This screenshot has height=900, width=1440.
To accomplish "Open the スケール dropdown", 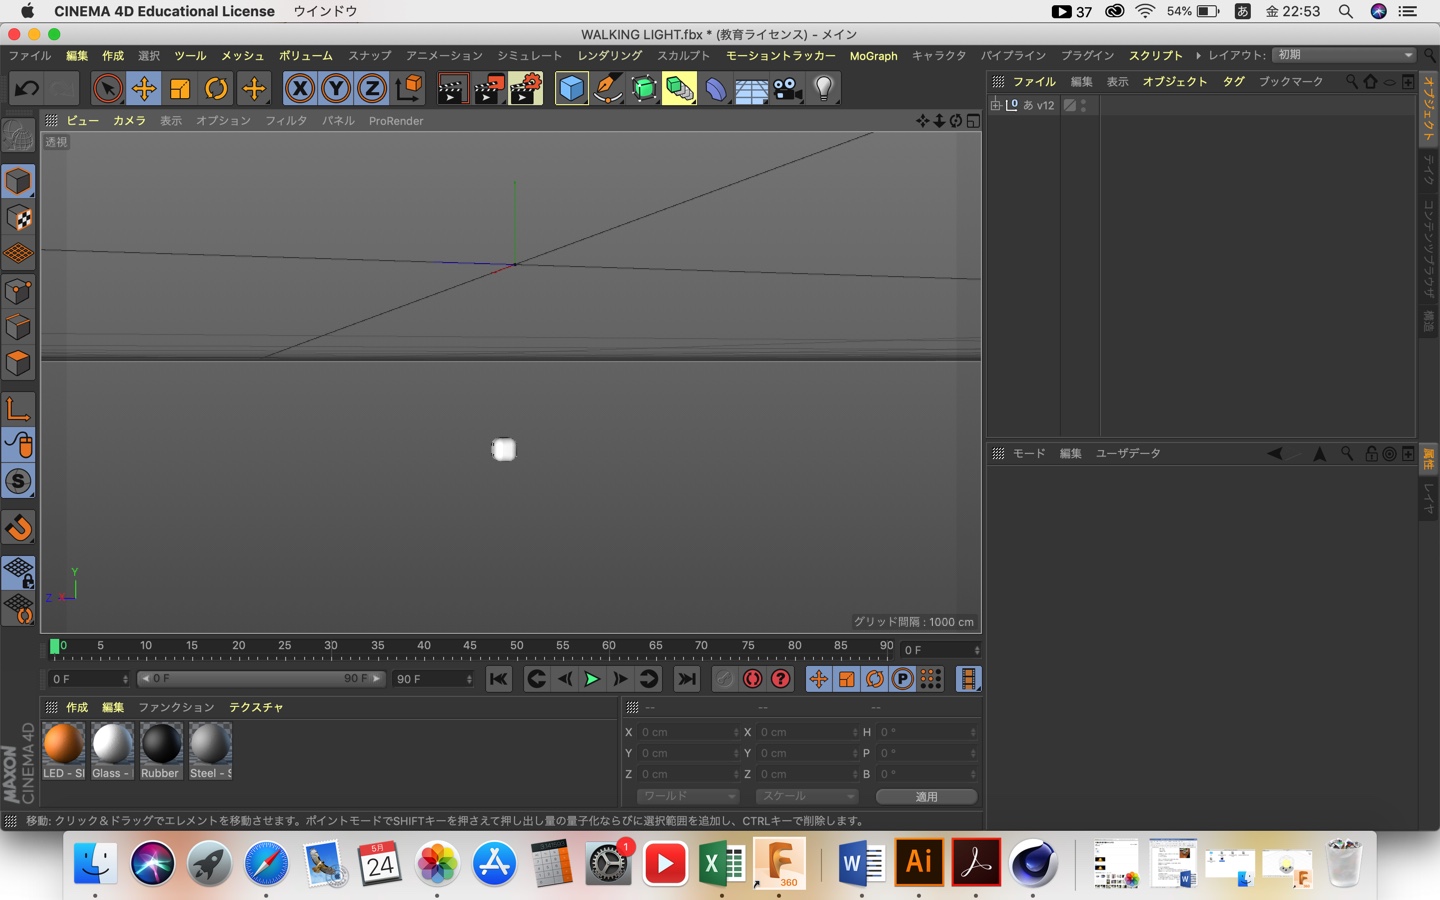I will click(807, 797).
